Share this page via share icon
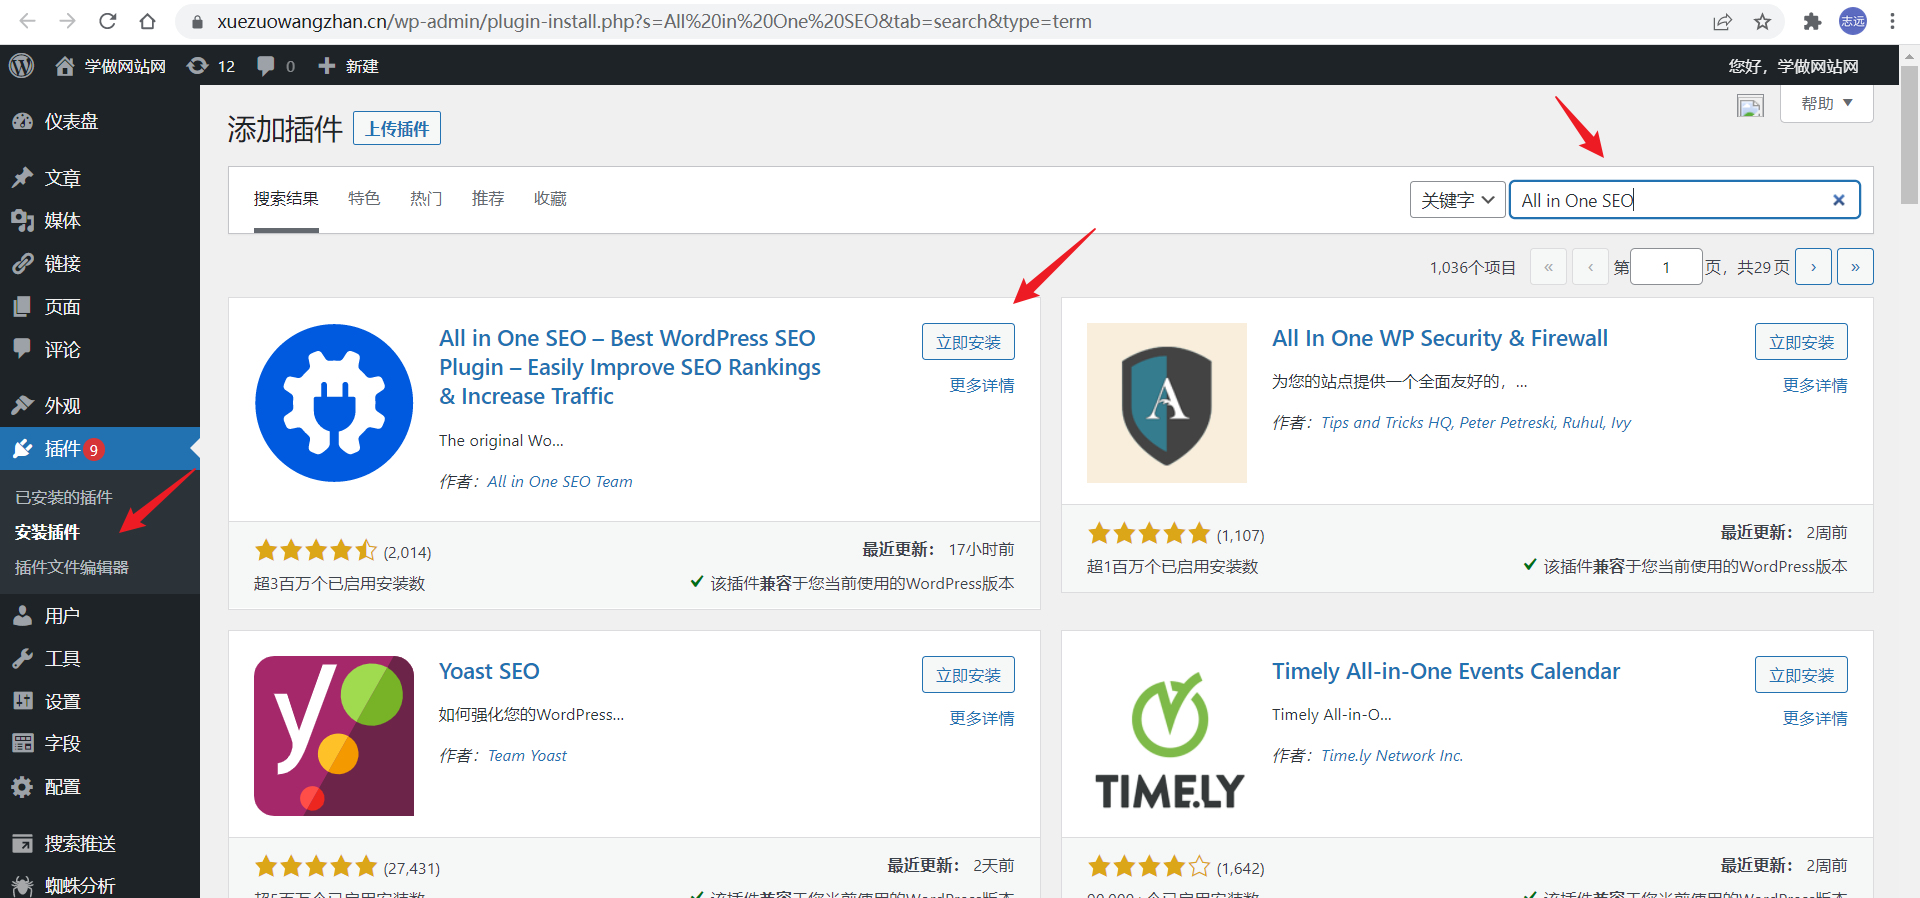Viewport: 1920px width, 898px height. pyautogui.click(x=1722, y=22)
